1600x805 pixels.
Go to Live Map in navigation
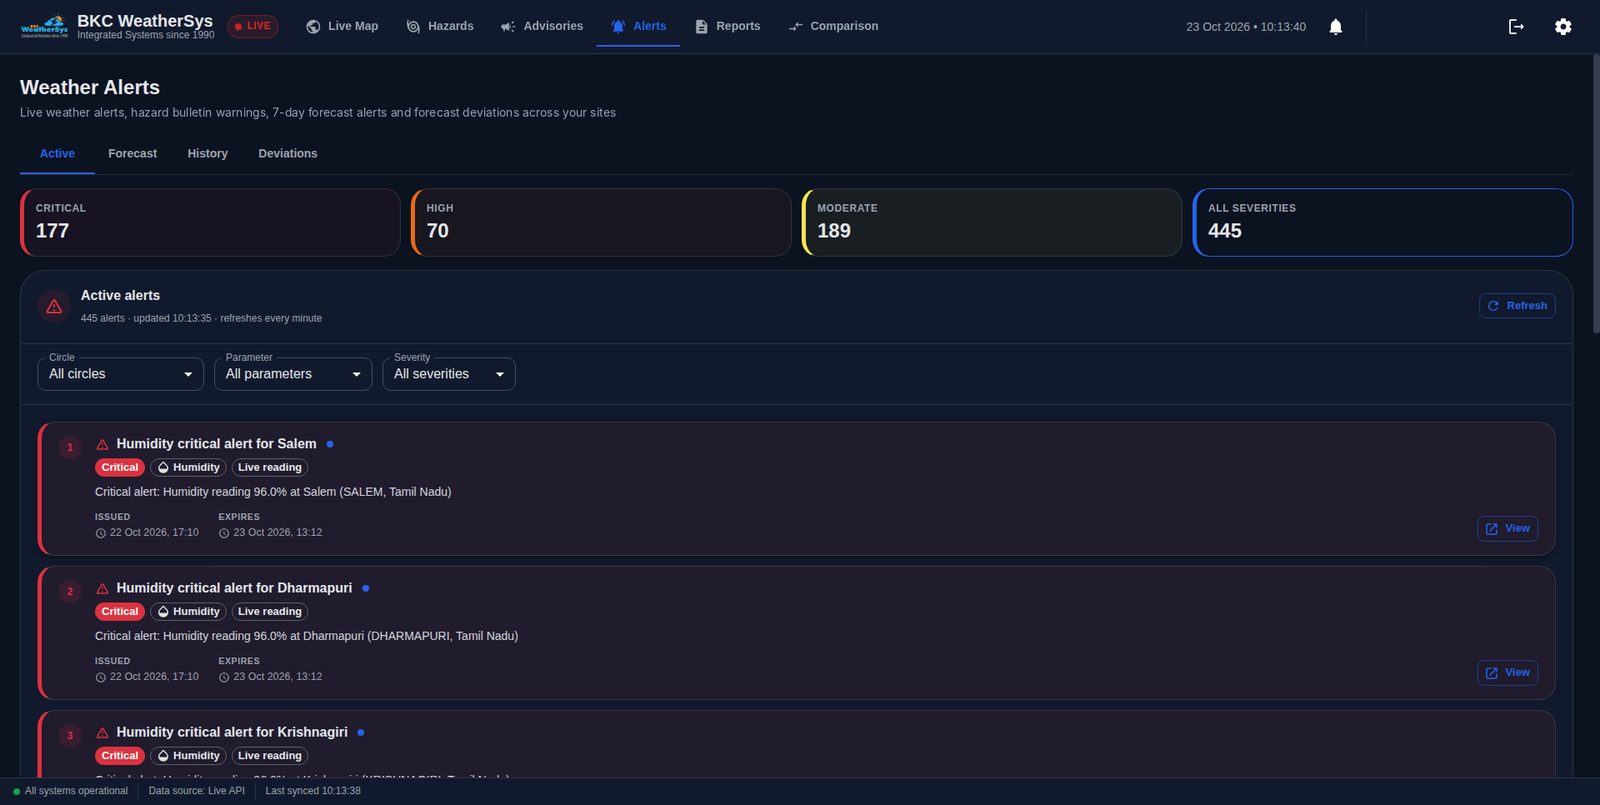[342, 26]
